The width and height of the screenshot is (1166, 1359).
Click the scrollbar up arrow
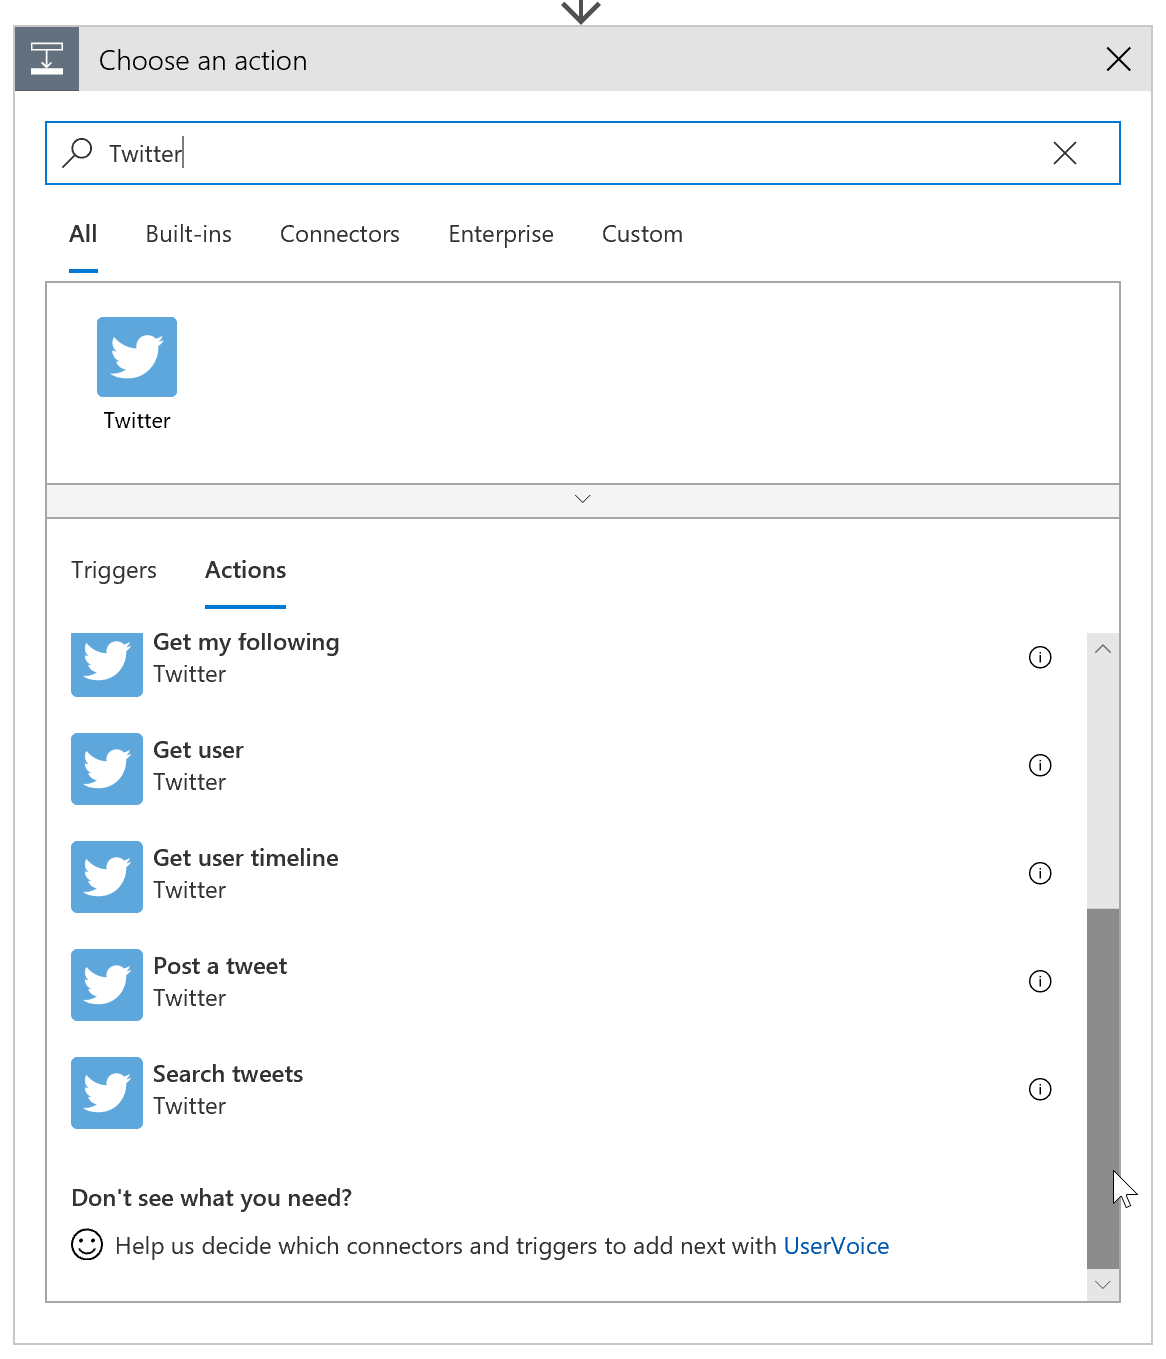1103,649
